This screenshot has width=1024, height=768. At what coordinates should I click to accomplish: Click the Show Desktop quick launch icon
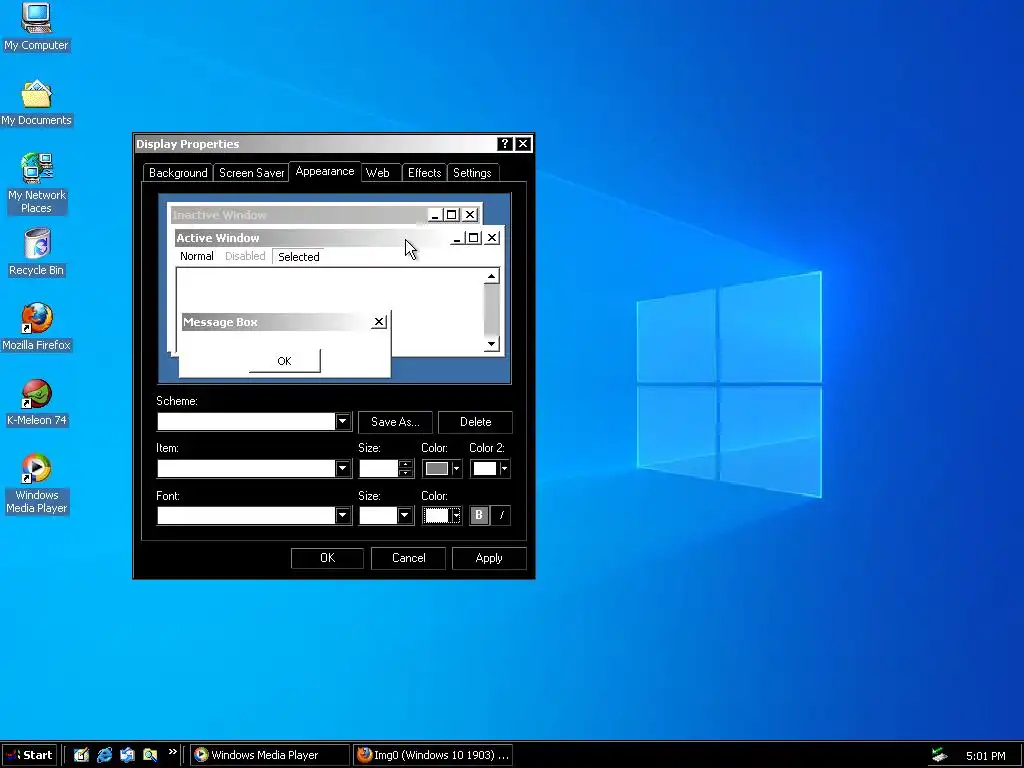tap(81, 755)
